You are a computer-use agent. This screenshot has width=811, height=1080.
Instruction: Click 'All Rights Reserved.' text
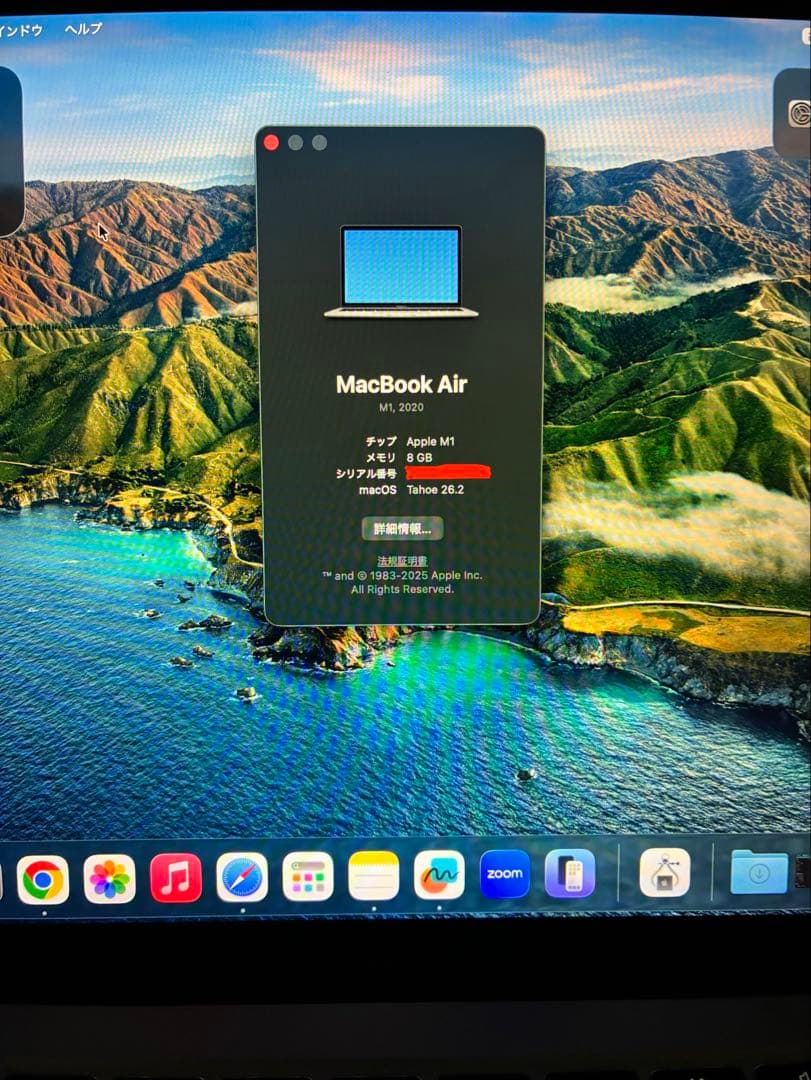coord(402,590)
